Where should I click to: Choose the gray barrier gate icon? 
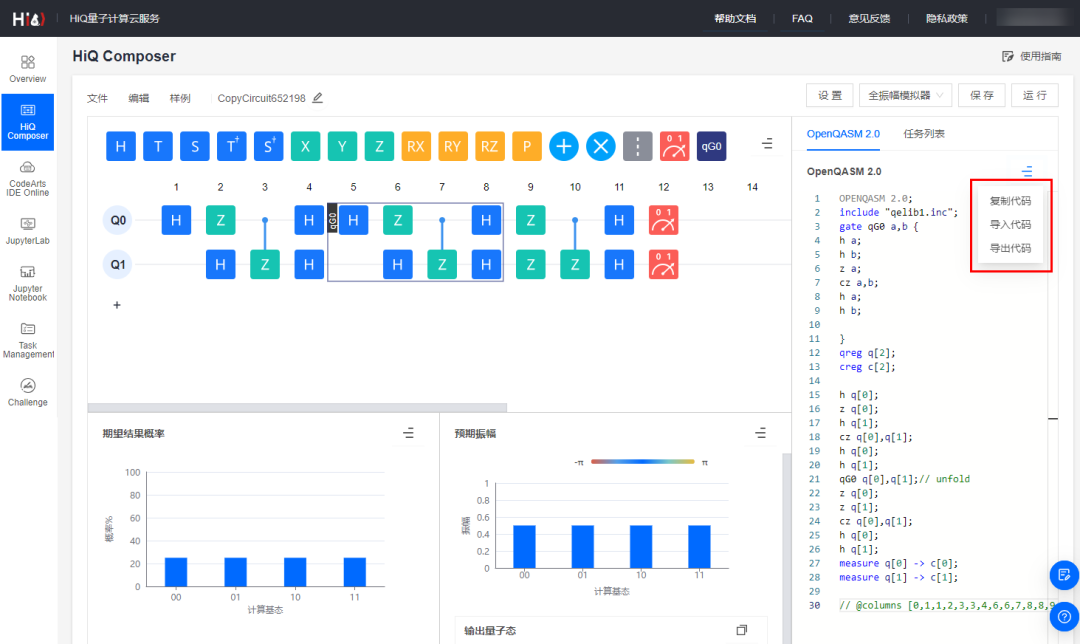[638, 146]
